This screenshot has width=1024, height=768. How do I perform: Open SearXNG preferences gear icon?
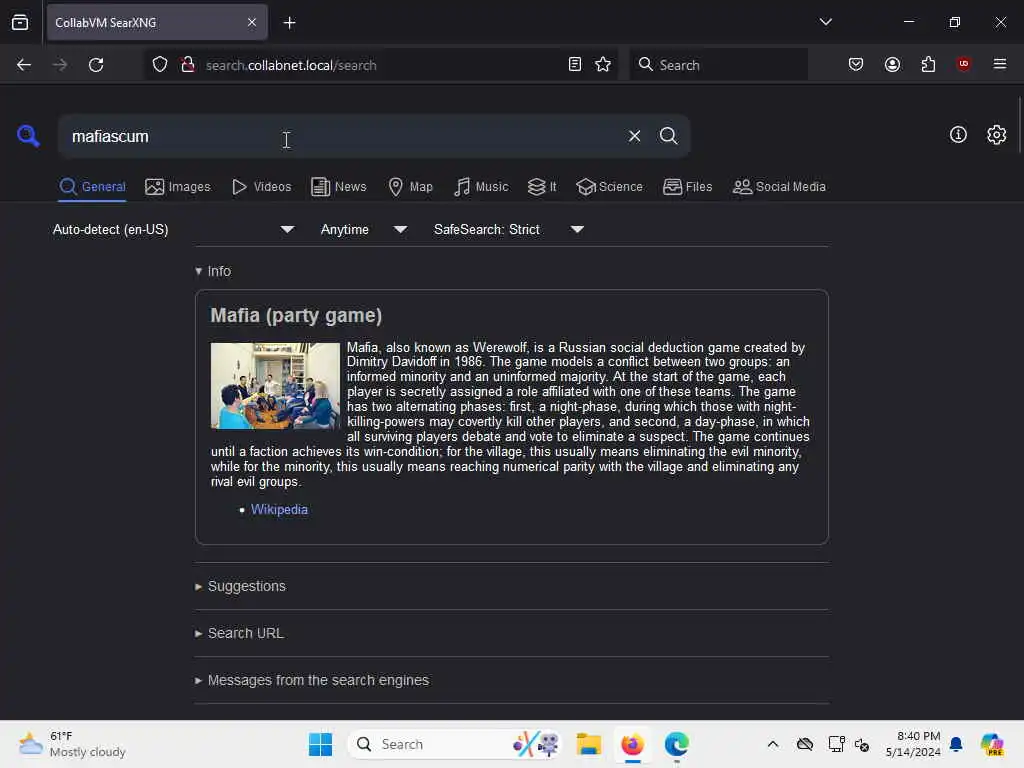(x=996, y=135)
